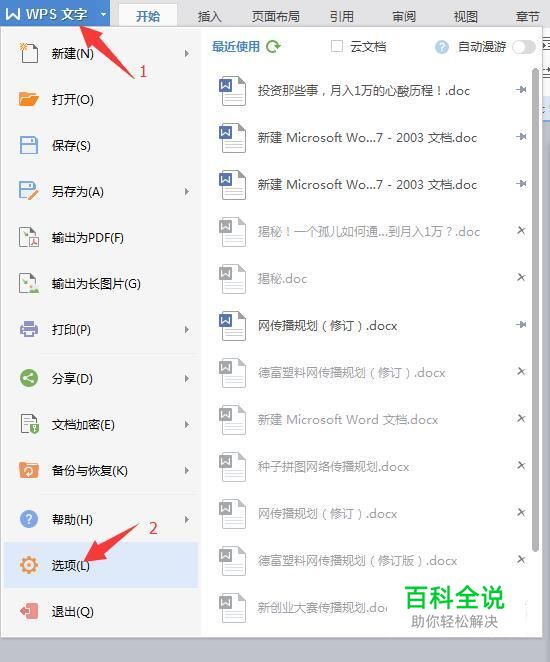550x662 pixels.
Task: Click the file icon of 揭秘.doc
Action: 232,279
